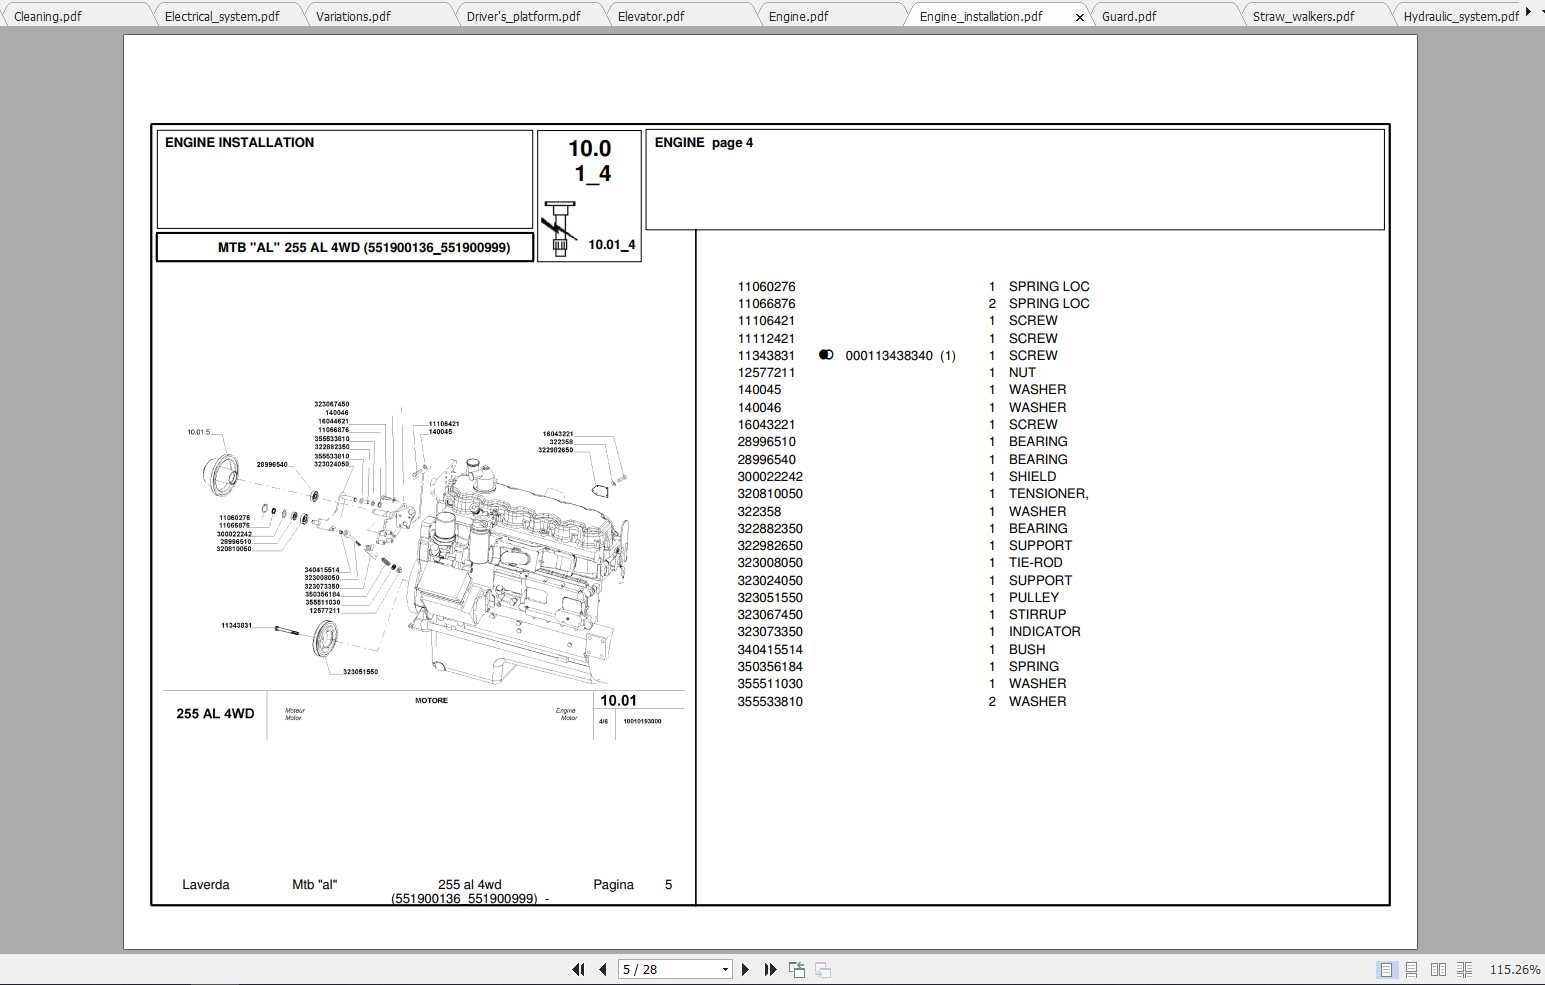Close the Engine_installation.pdf tab
The image size is (1545, 985).
[x=1079, y=17]
